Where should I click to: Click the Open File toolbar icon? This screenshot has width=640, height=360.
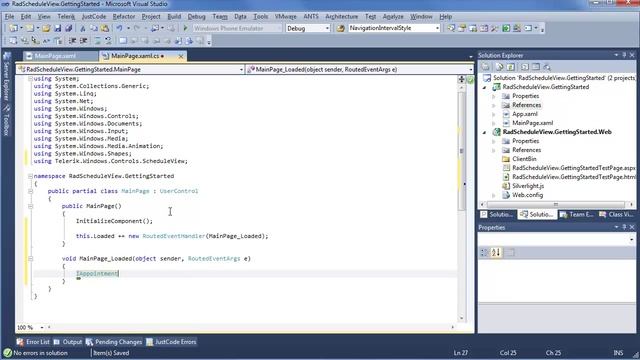[46, 28]
